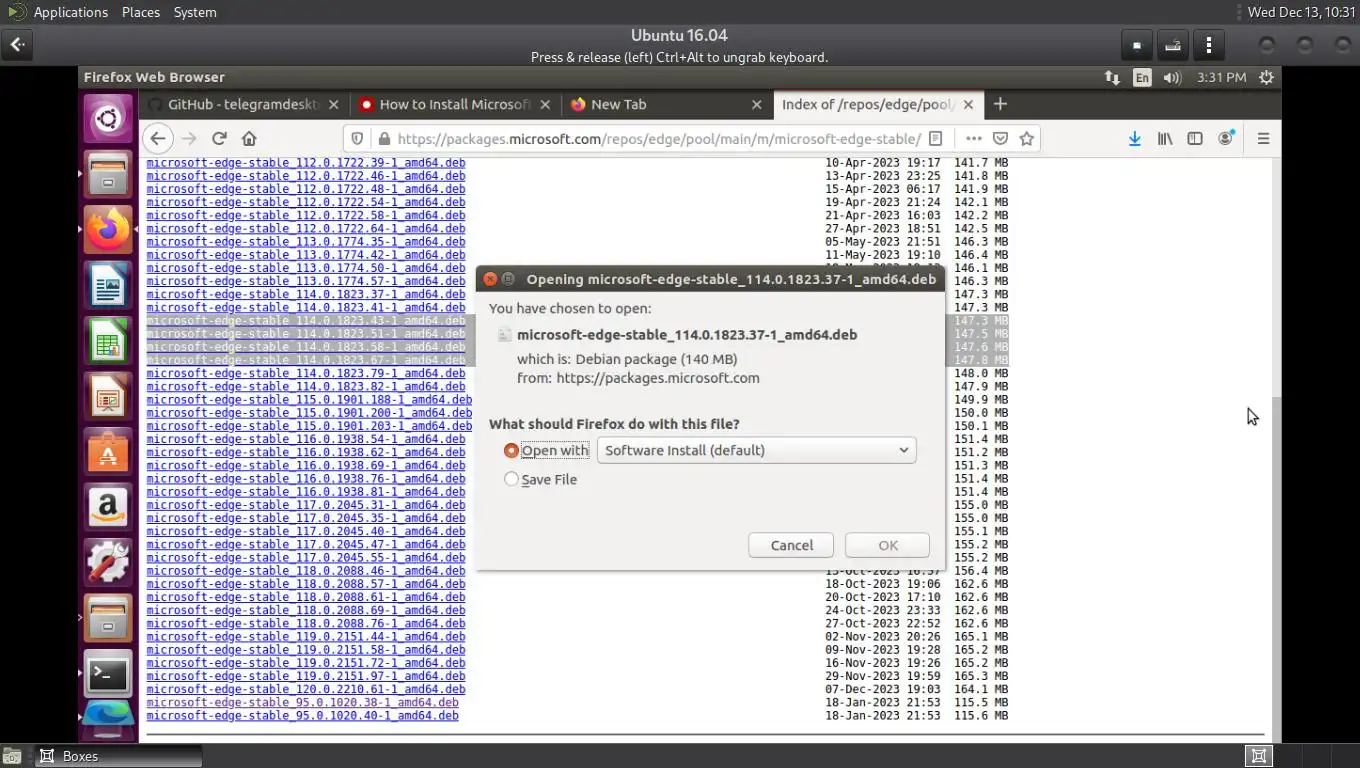Open Ubuntu session gear menu

click(x=1267, y=77)
